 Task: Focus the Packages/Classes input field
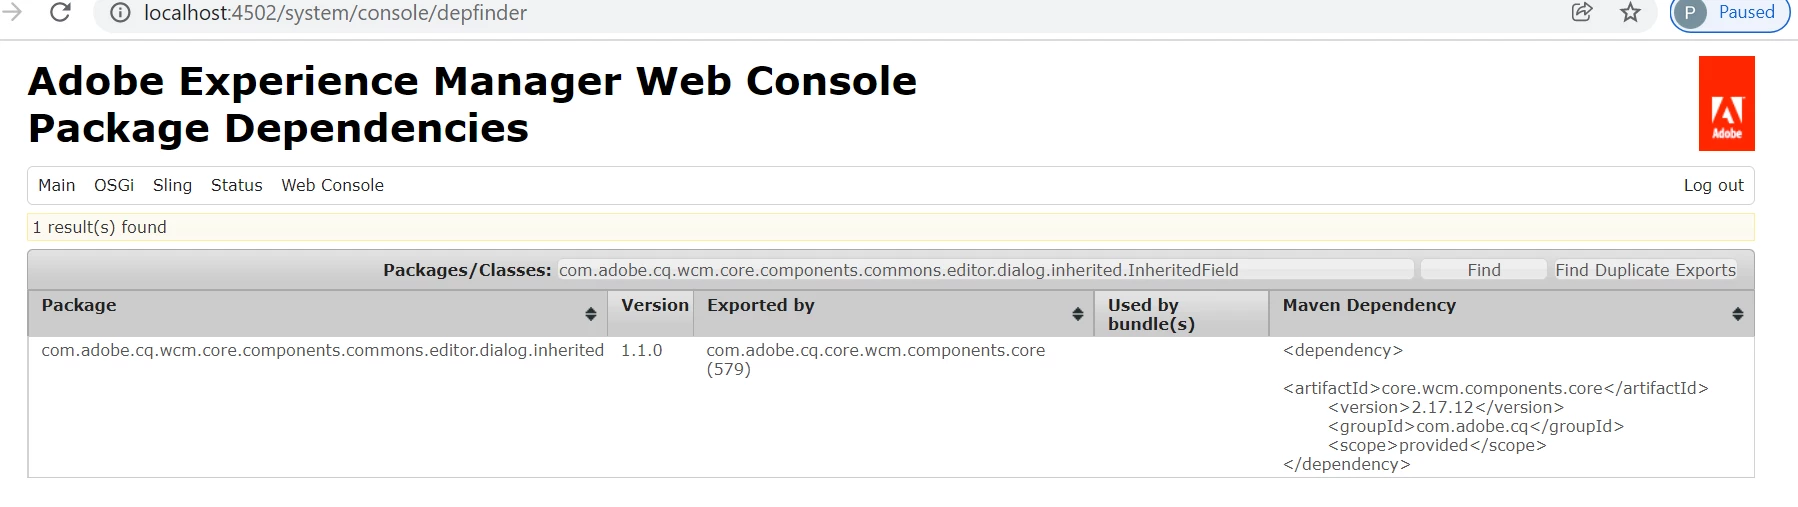[986, 270]
